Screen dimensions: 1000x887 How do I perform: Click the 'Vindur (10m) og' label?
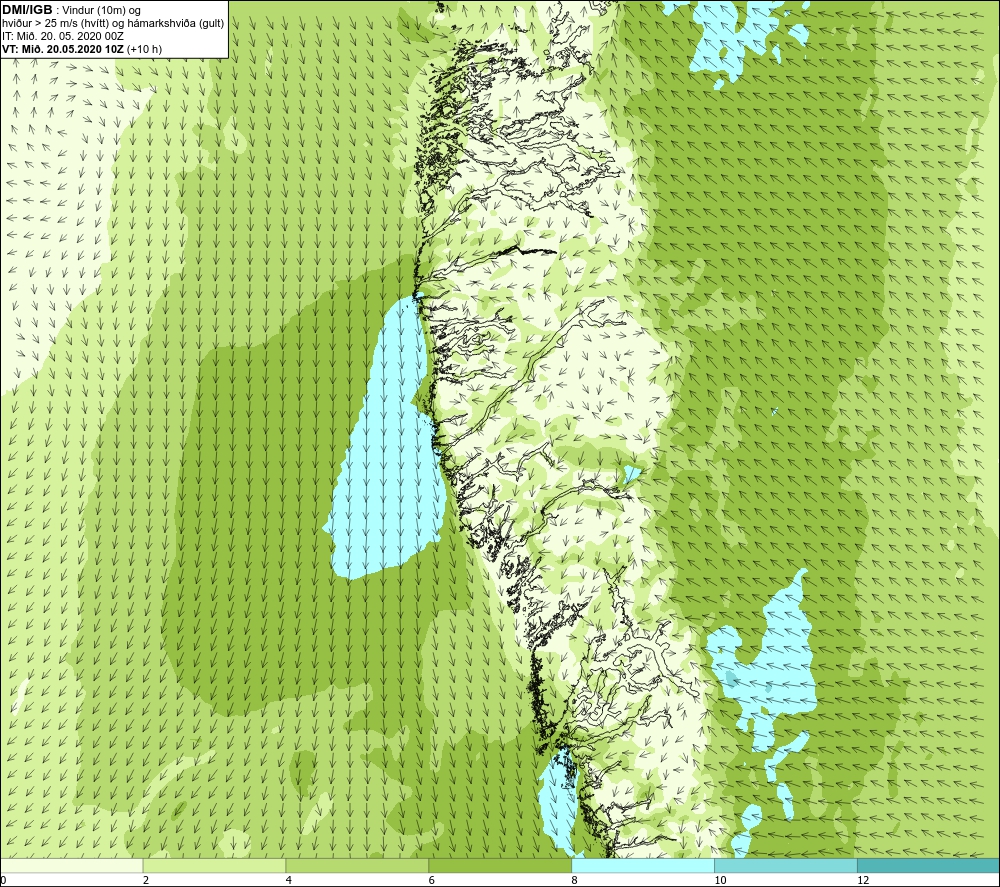click(x=102, y=11)
